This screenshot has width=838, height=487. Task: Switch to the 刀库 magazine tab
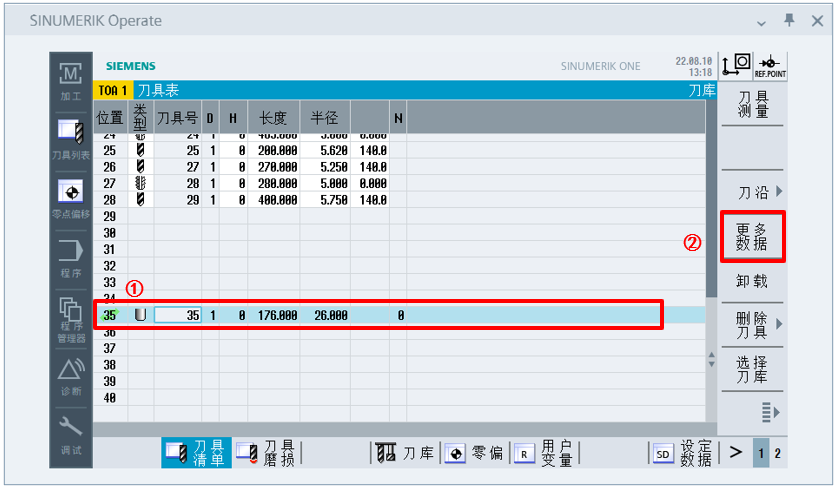pos(405,453)
